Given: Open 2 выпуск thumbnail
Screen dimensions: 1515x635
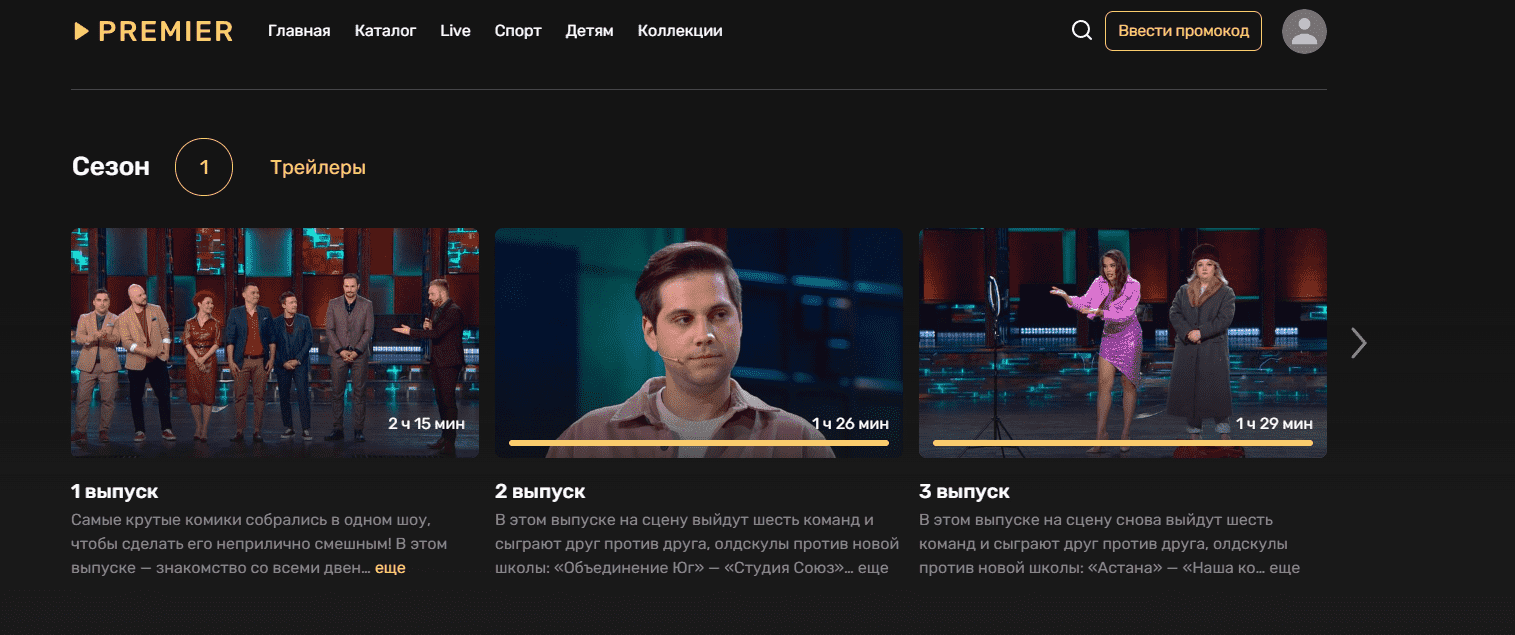Looking at the screenshot, I should point(699,343).
